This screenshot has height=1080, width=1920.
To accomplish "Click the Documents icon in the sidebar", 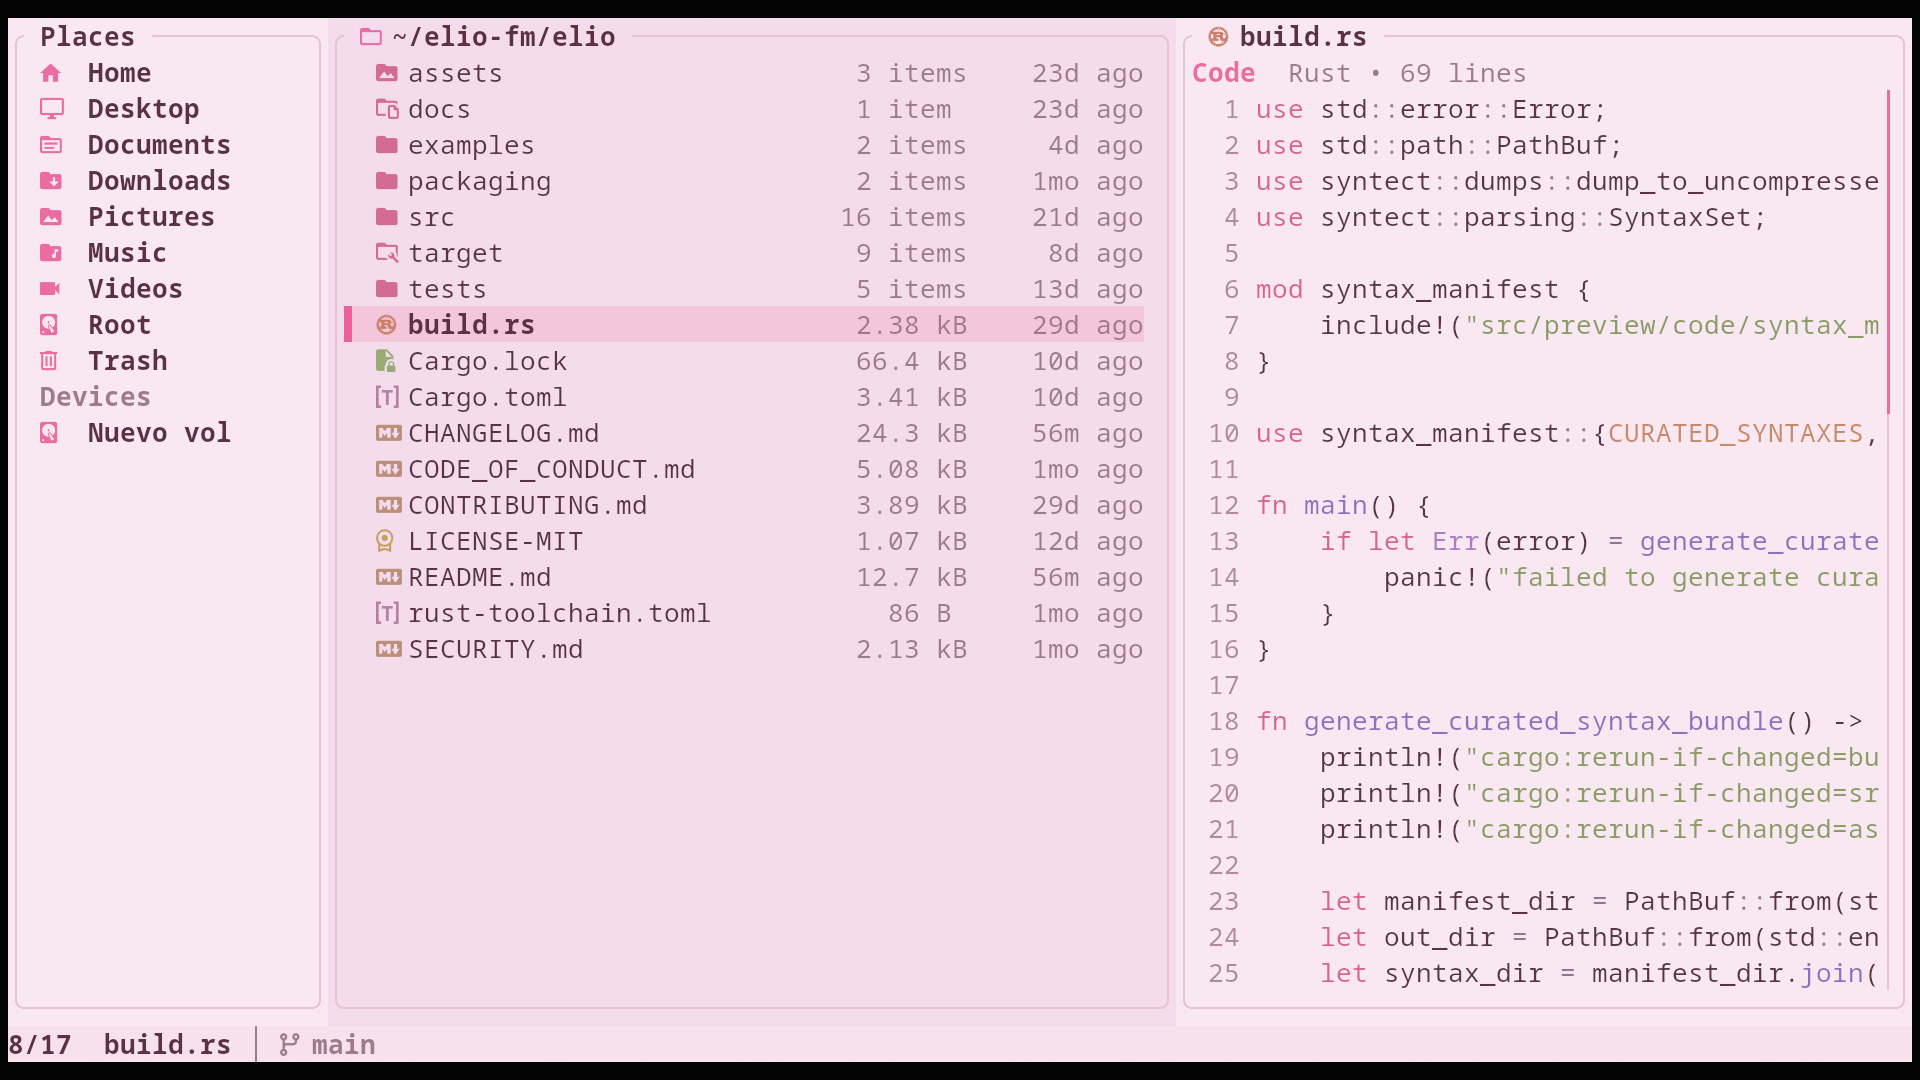I will point(51,145).
